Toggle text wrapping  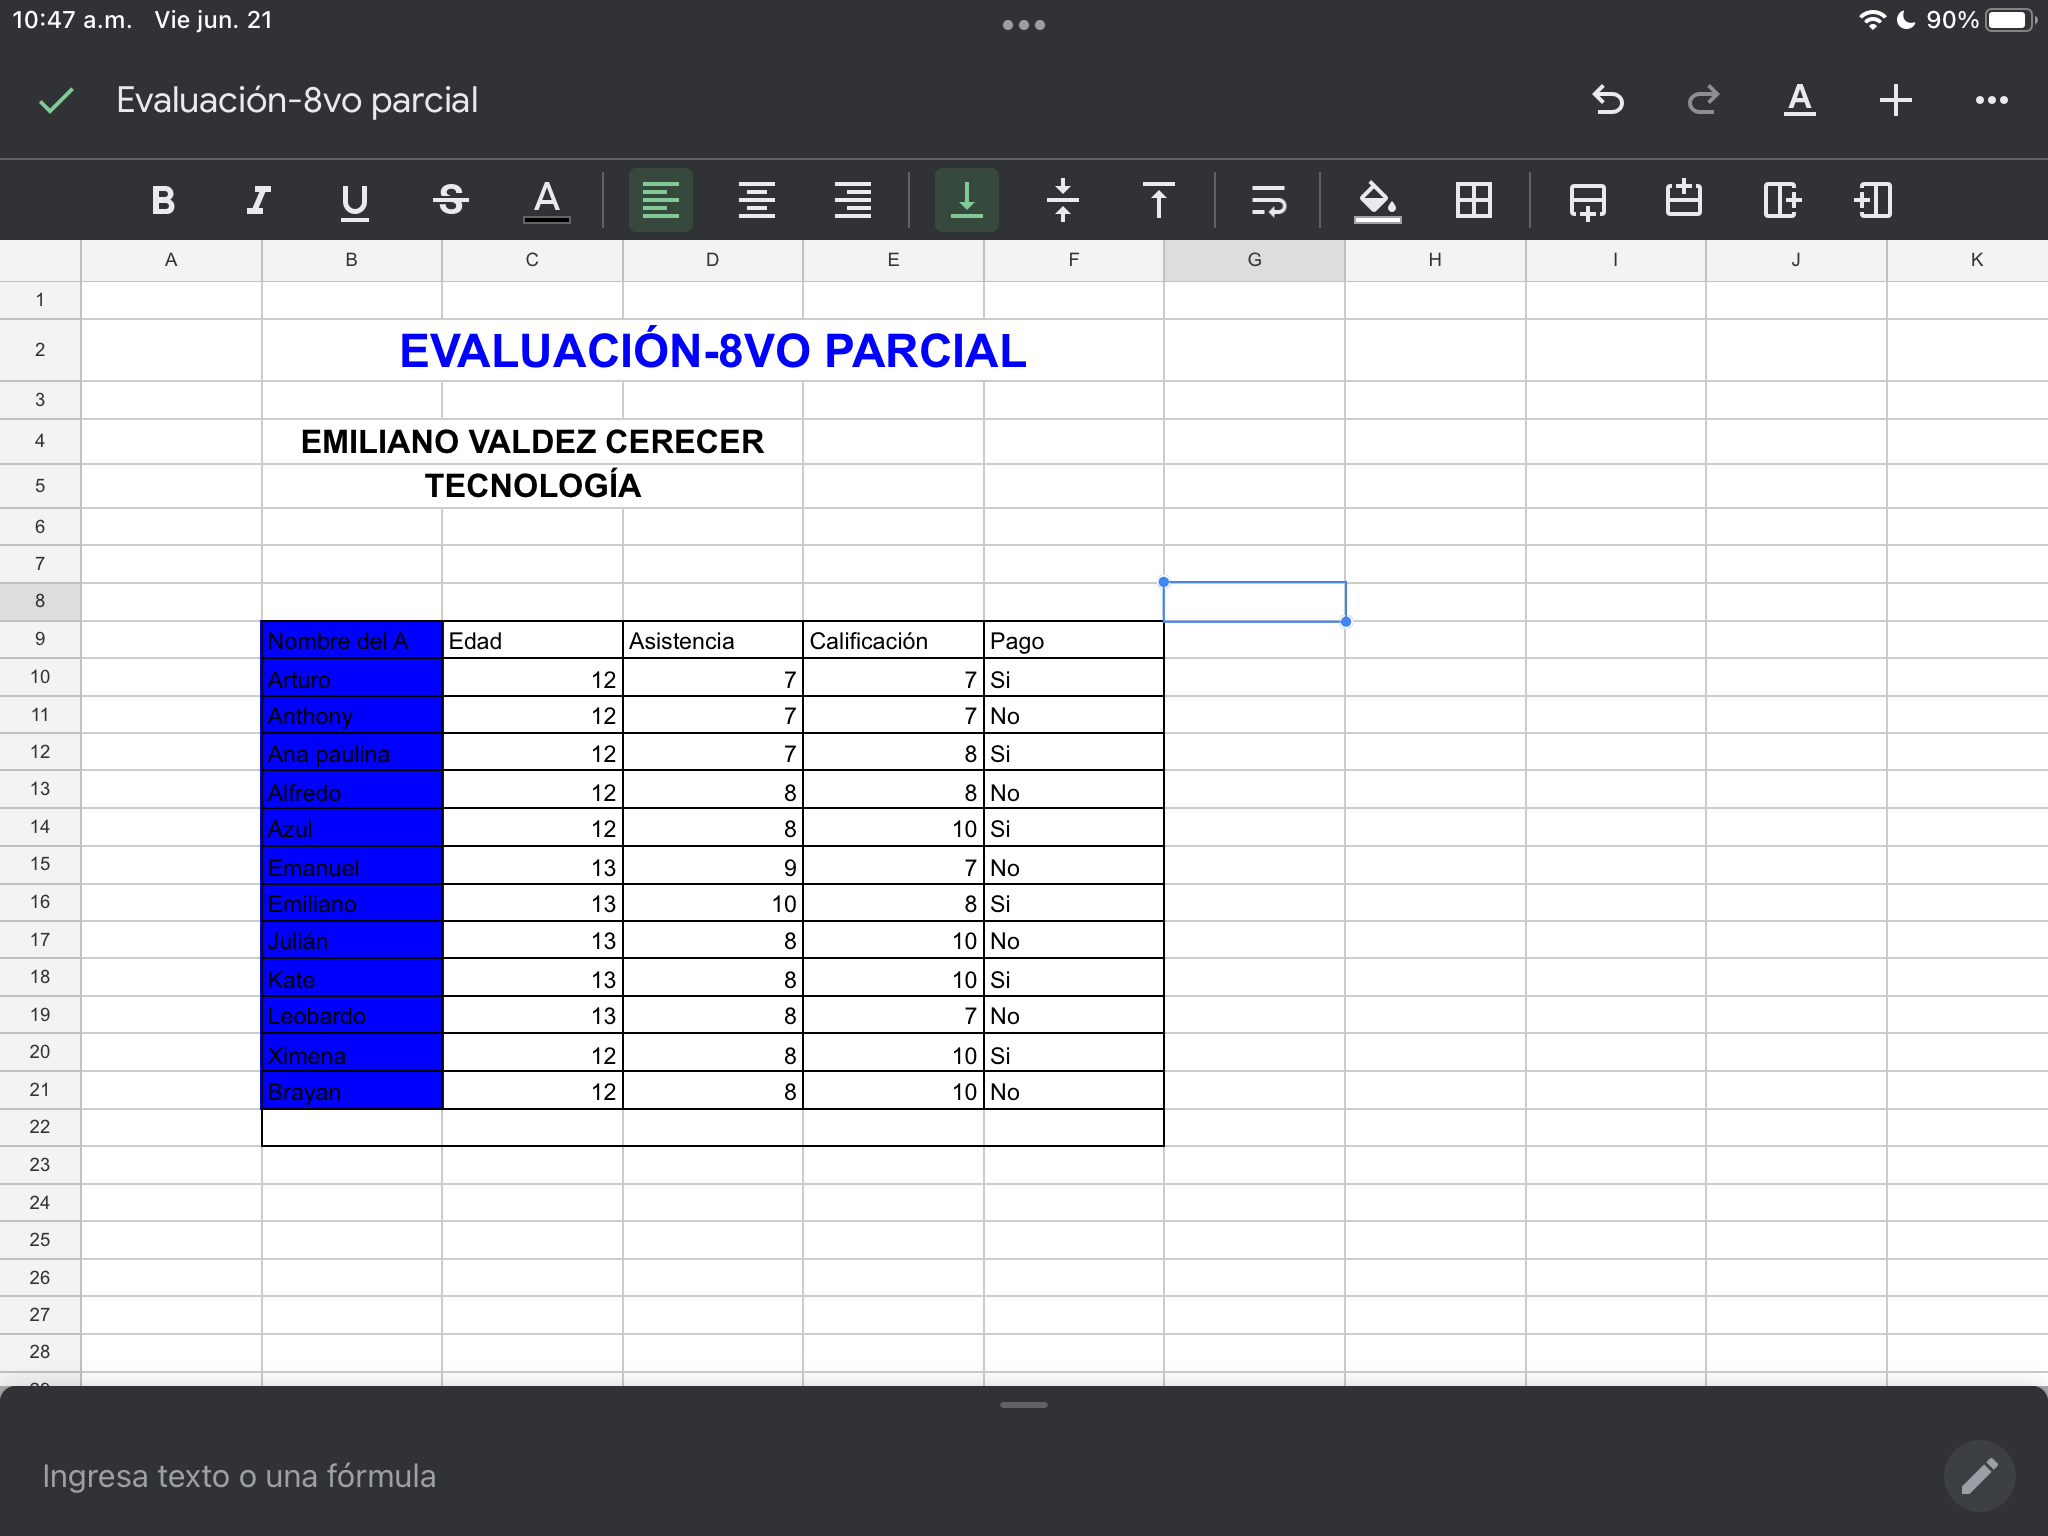point(1269,200)
